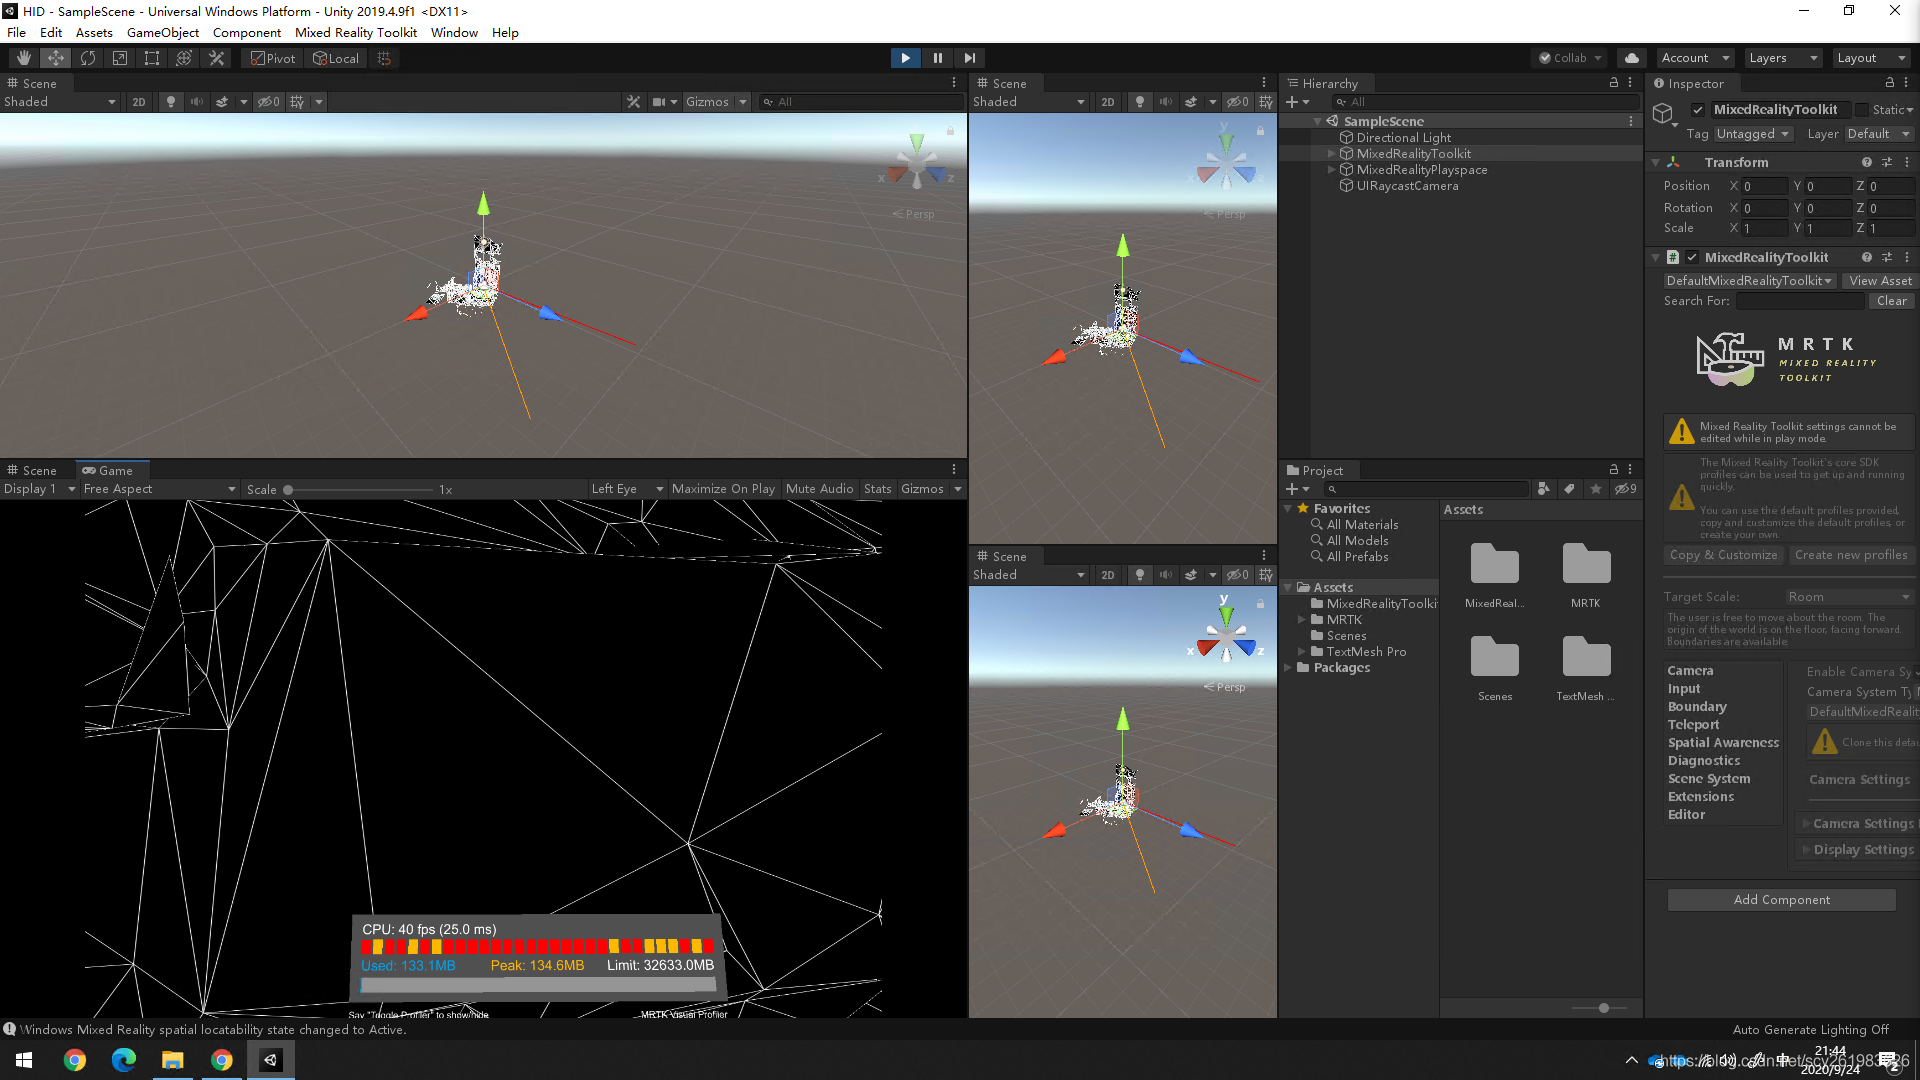Open the Transform component help icon
This screenshot has height=1080, width=1920.
point(1866,162)
